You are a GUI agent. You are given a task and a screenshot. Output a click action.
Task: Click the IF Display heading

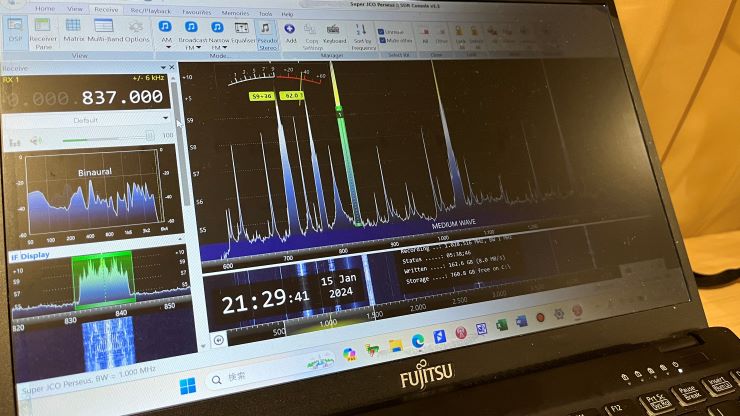pos(30,256)
